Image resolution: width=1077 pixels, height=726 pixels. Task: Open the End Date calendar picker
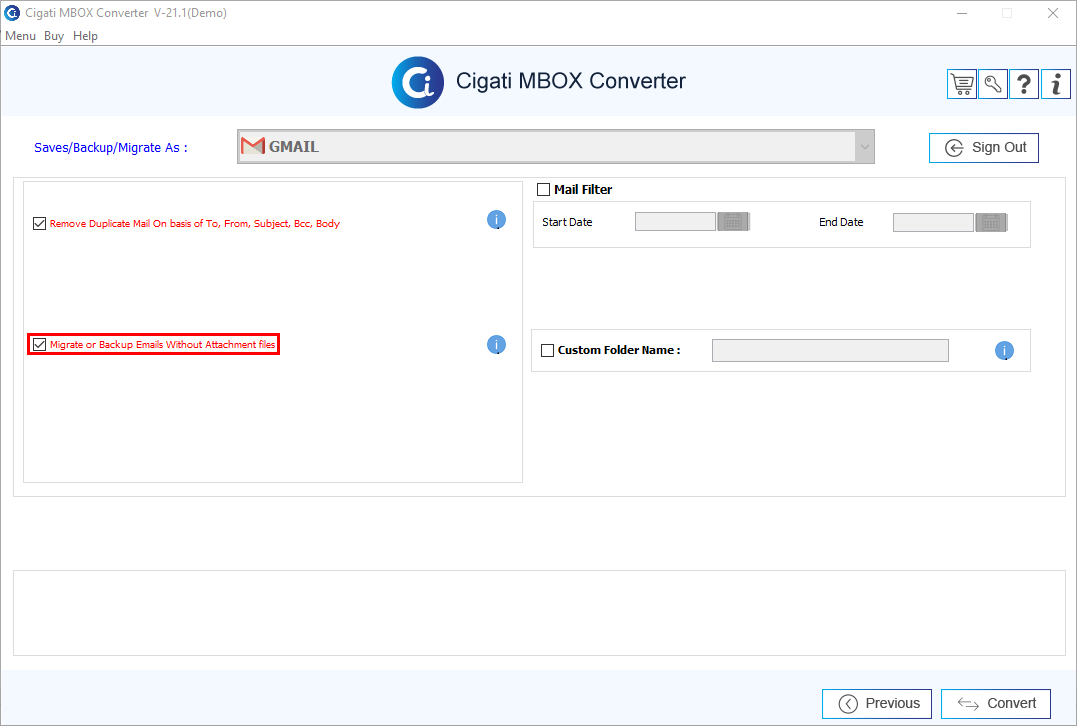point(990,223)
